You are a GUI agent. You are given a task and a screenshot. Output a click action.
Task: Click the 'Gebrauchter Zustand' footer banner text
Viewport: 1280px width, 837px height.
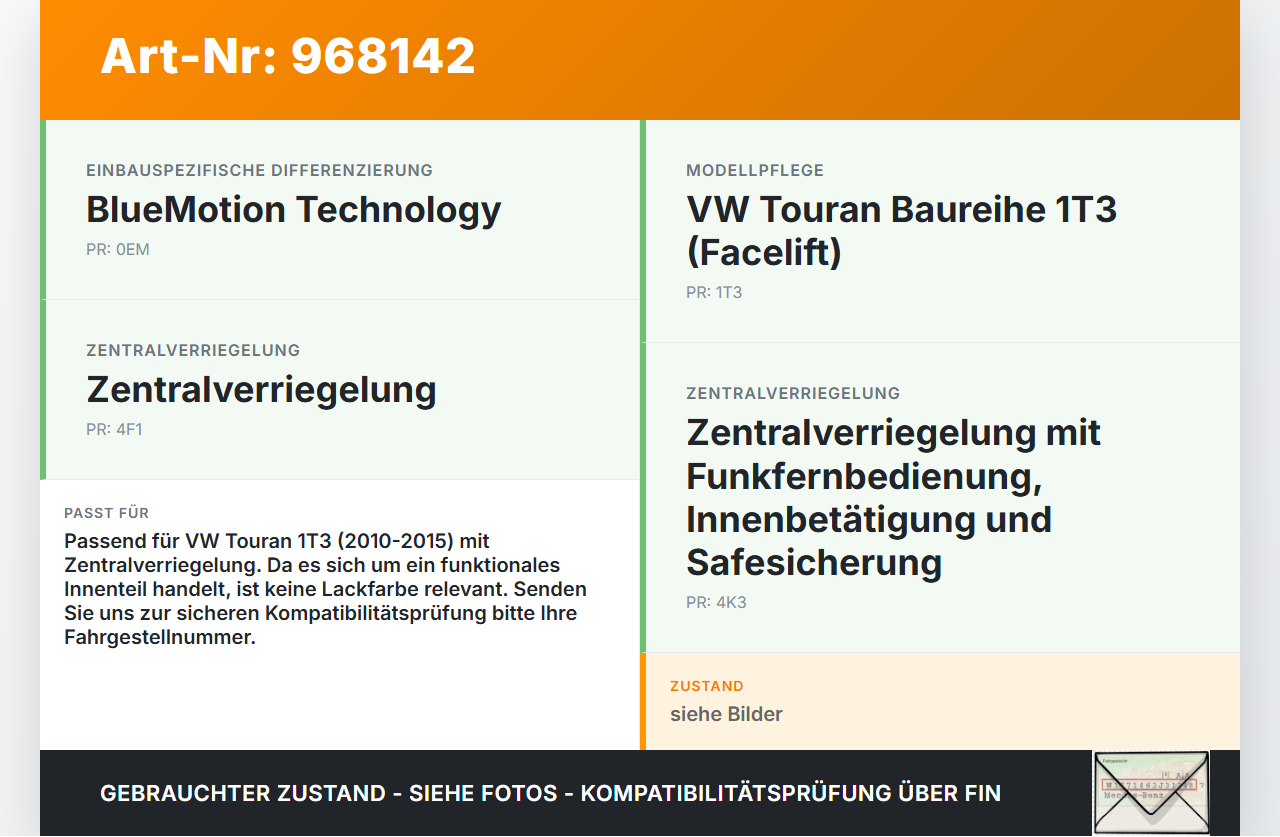[x=550, y=793]
